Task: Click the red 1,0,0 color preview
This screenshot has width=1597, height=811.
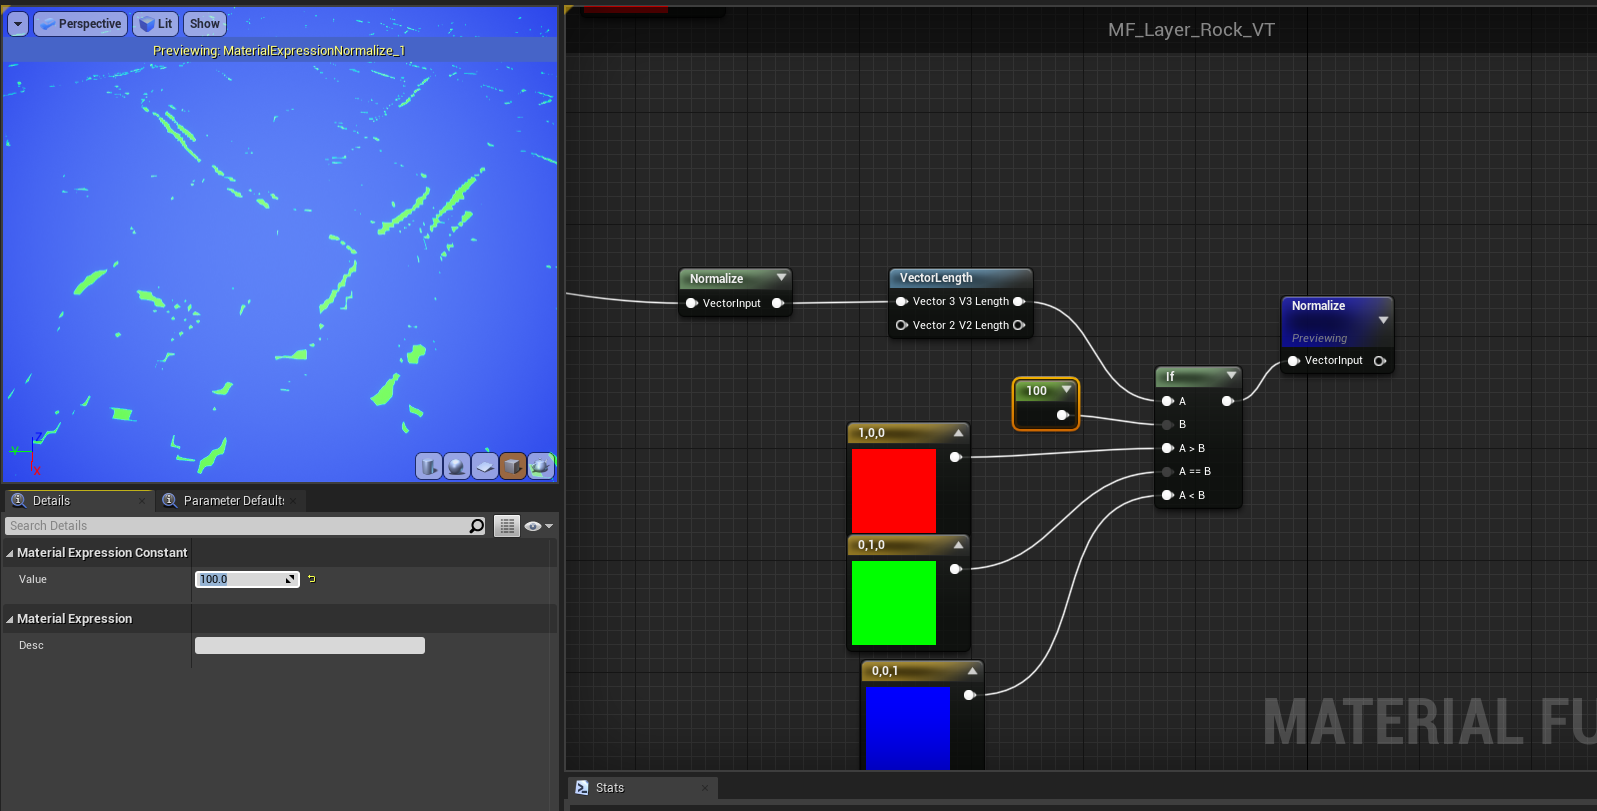Action: point(893,490)
